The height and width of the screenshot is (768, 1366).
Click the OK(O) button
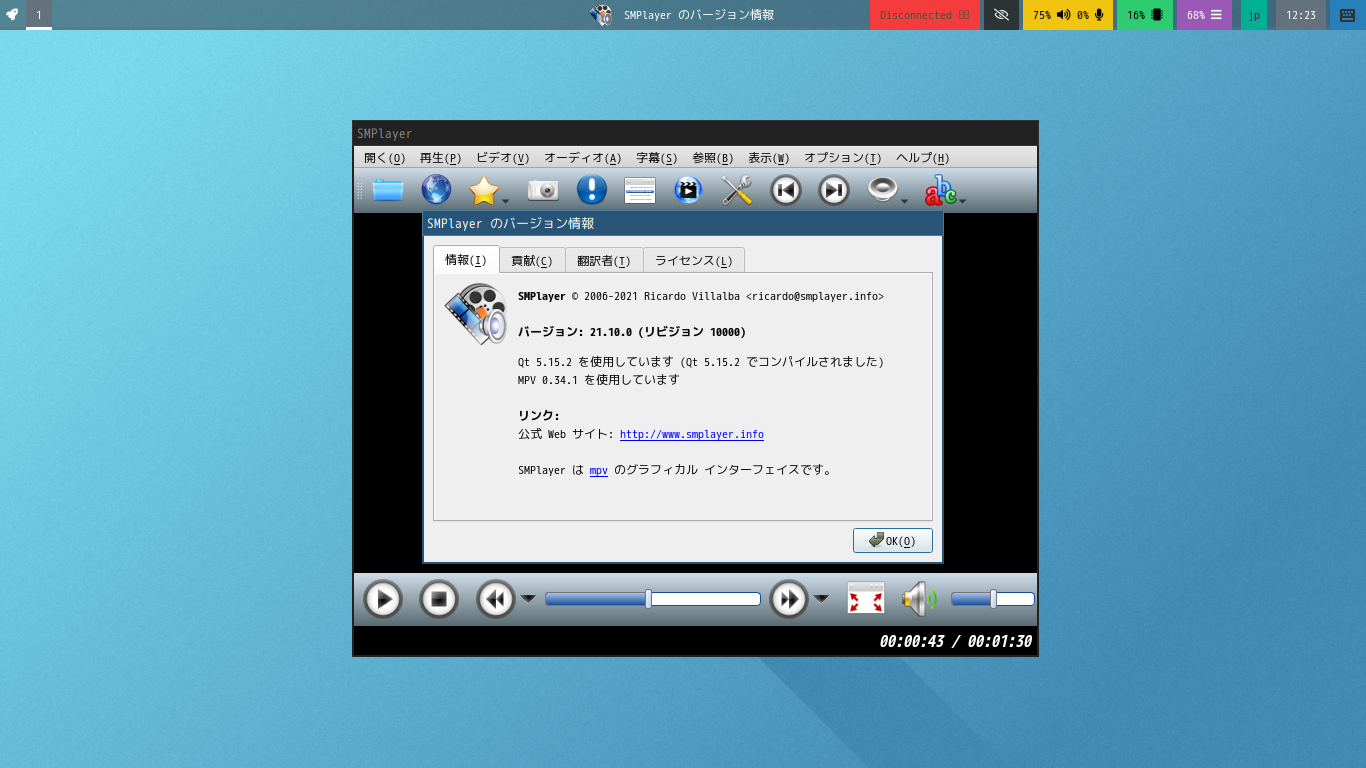pyautogui.click(x=893, y=540)
